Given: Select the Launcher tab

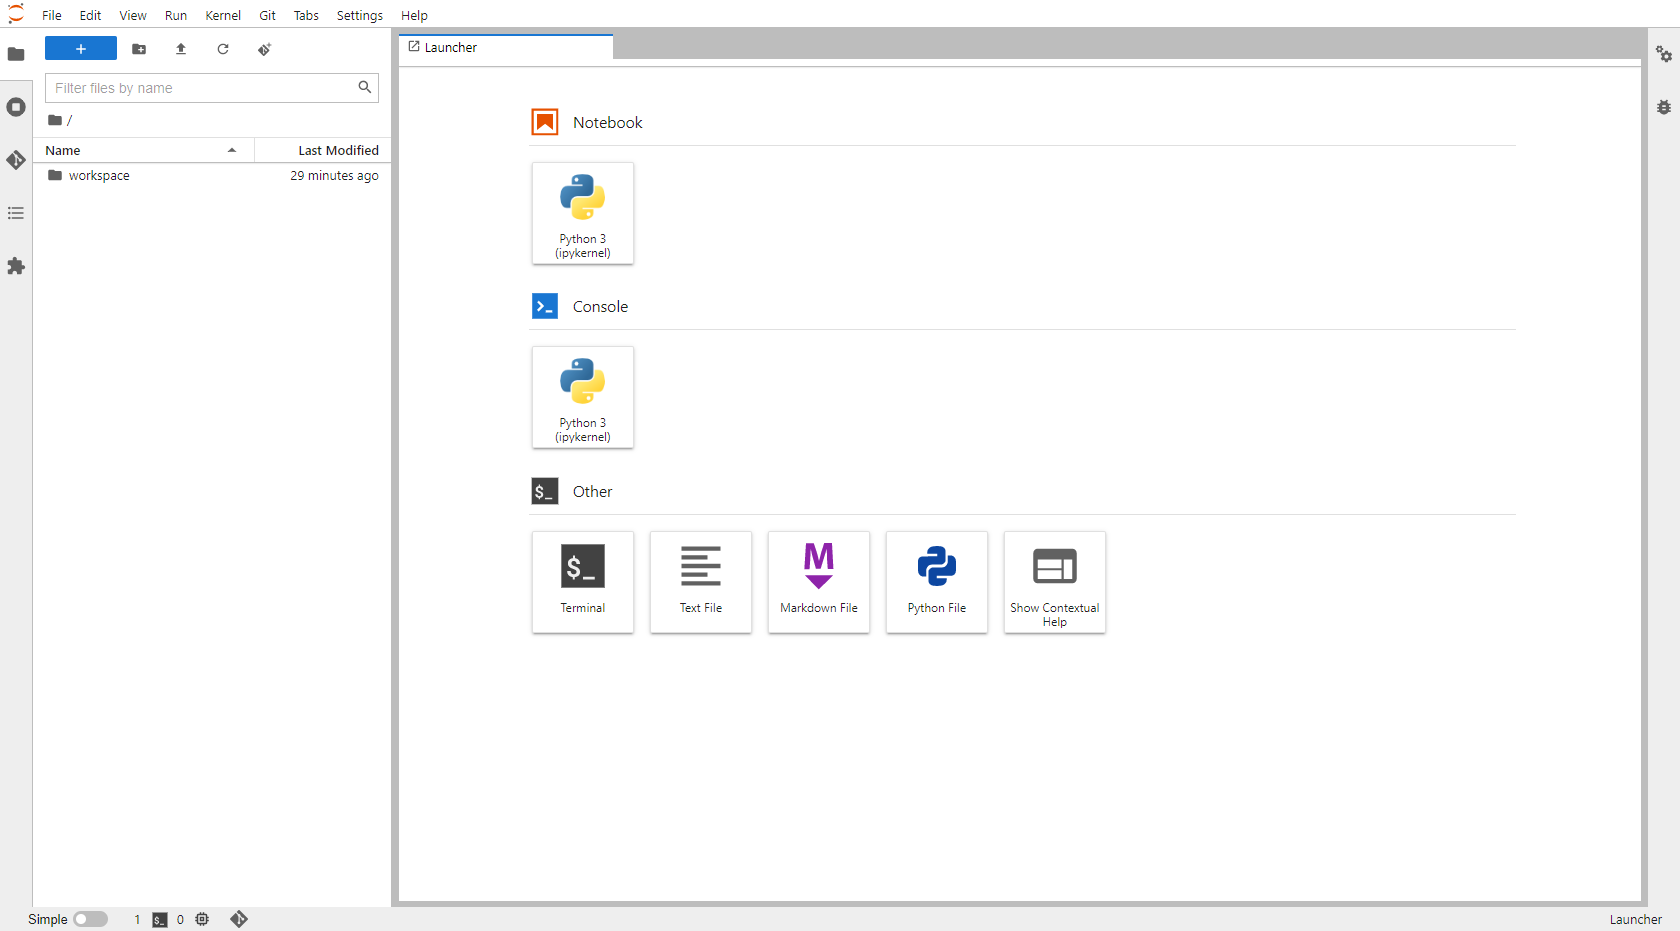Looking at the screenshot, I should (506, 47).
